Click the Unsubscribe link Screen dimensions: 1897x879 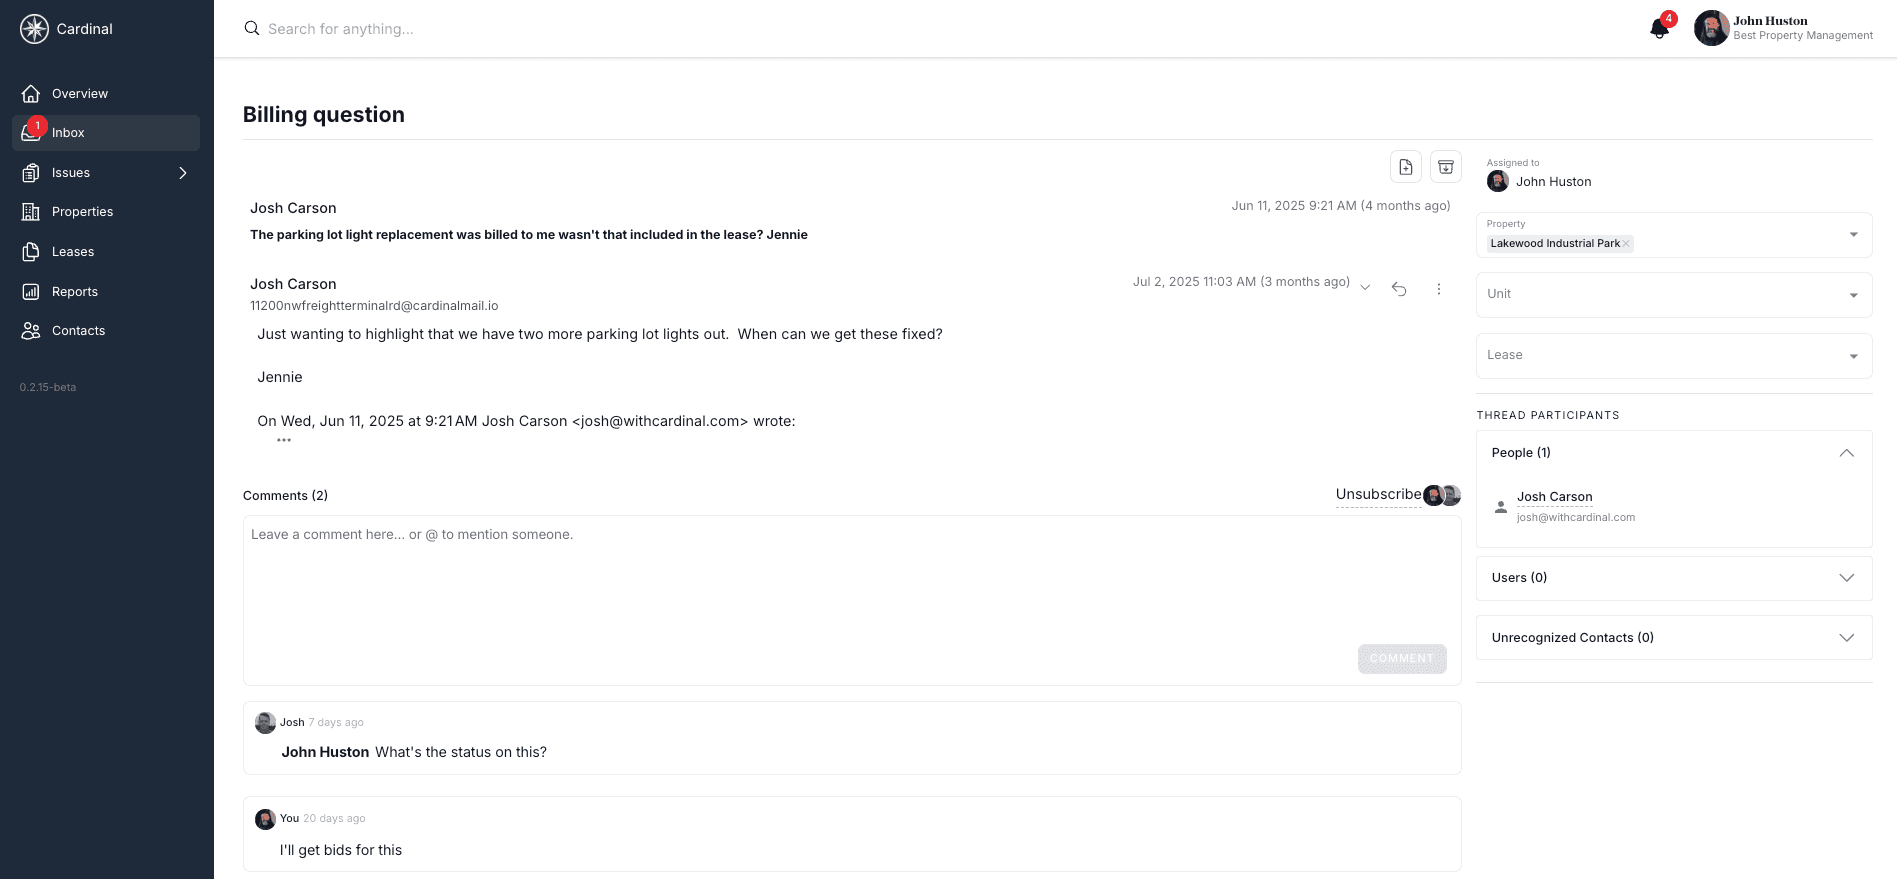click(x=1378, y=494)
